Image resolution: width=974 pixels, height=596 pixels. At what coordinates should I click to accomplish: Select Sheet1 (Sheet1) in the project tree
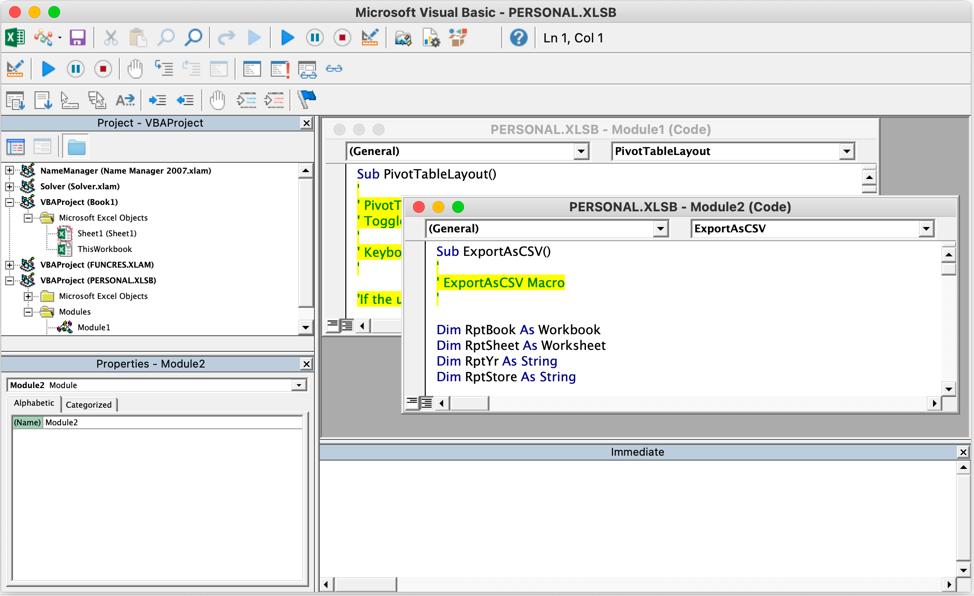(106, 233)
